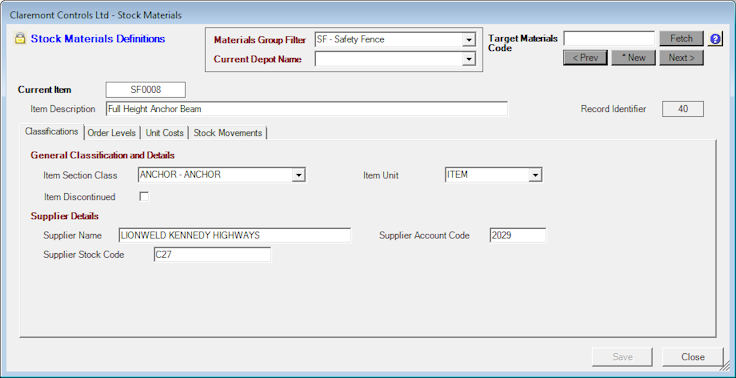Open the Materials Group Filter dropdown
This screenshot has height=378, width=736.
pos(468,40)
